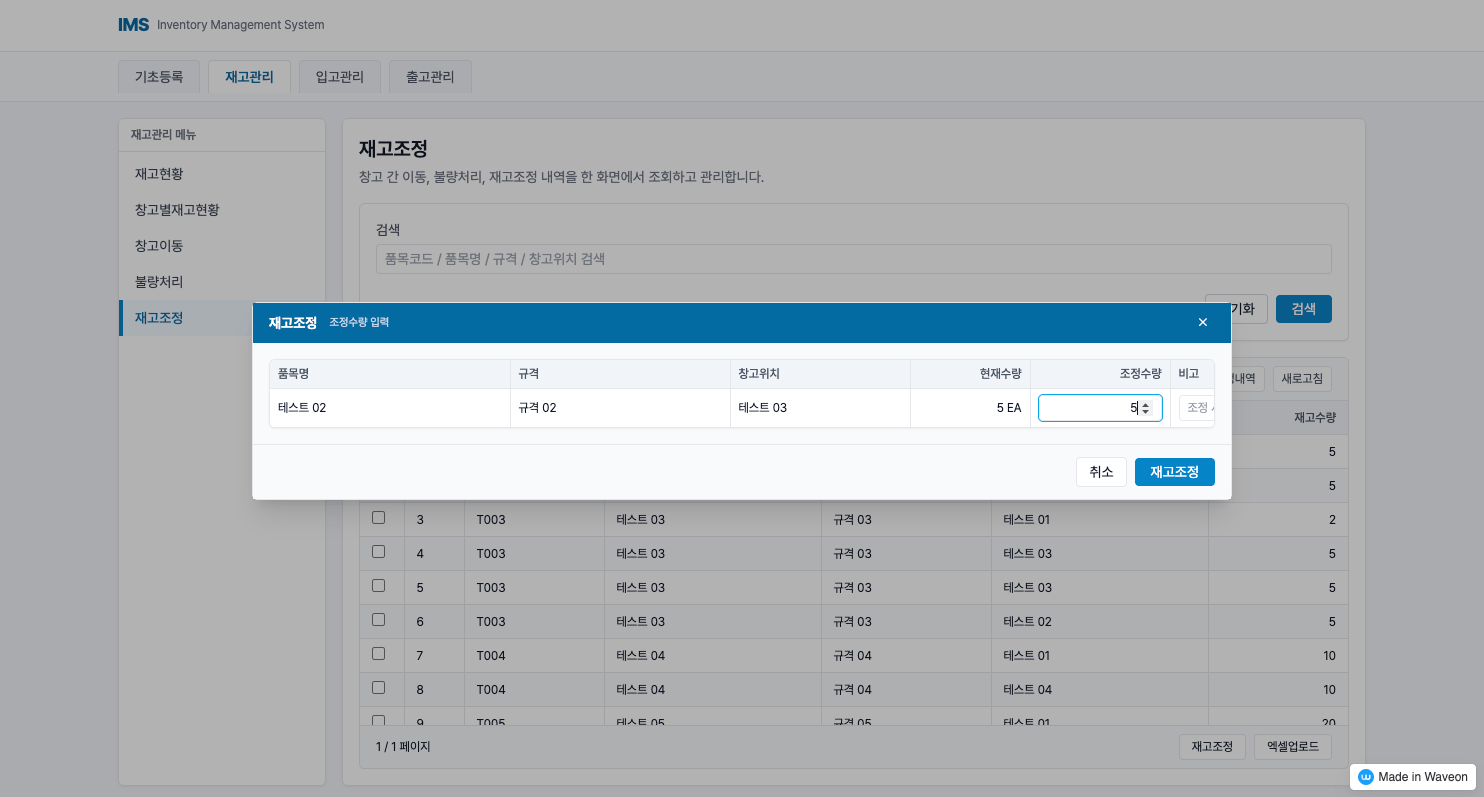Image resolution: width=1484 pixels, height=797 pixels.
Task: Confirm with the blue 재고조정 dialog button
Action: (x=1174, y=472)
